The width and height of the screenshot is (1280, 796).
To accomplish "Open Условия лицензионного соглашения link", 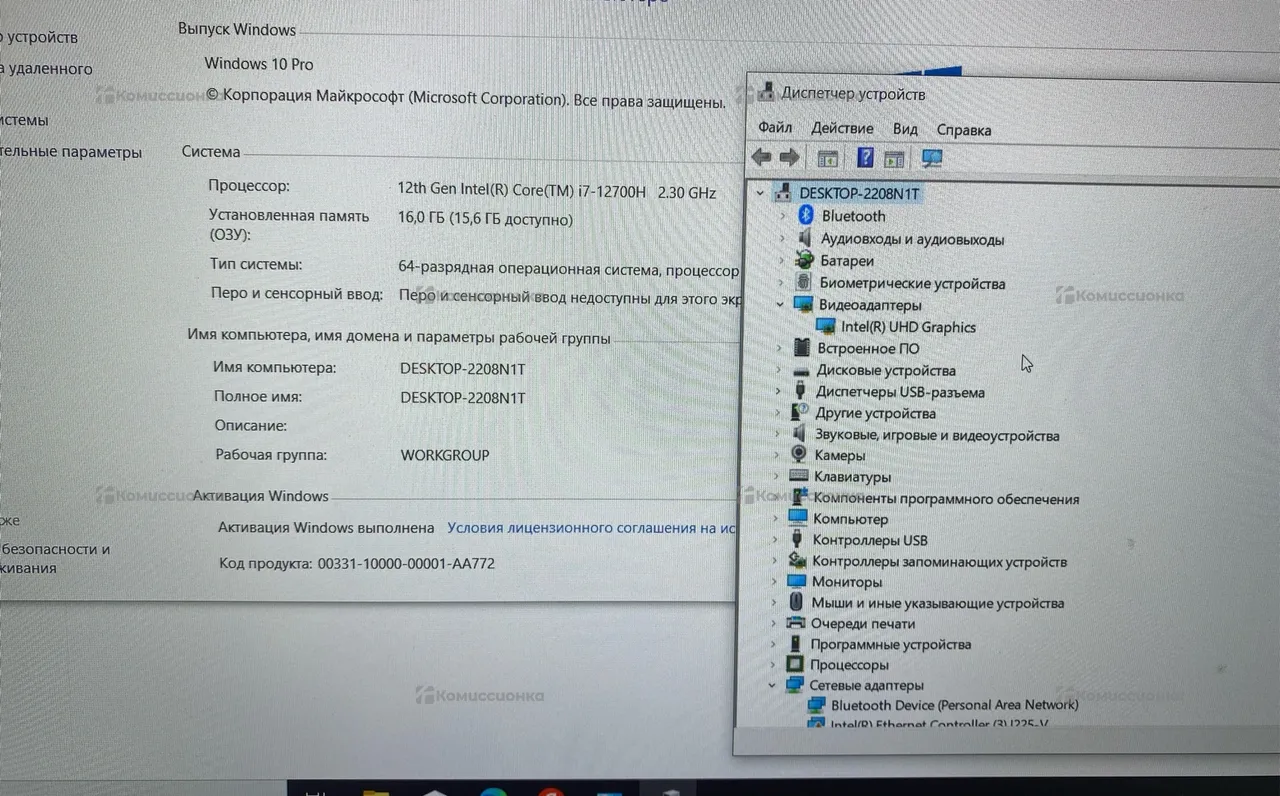I will [592, 527].
